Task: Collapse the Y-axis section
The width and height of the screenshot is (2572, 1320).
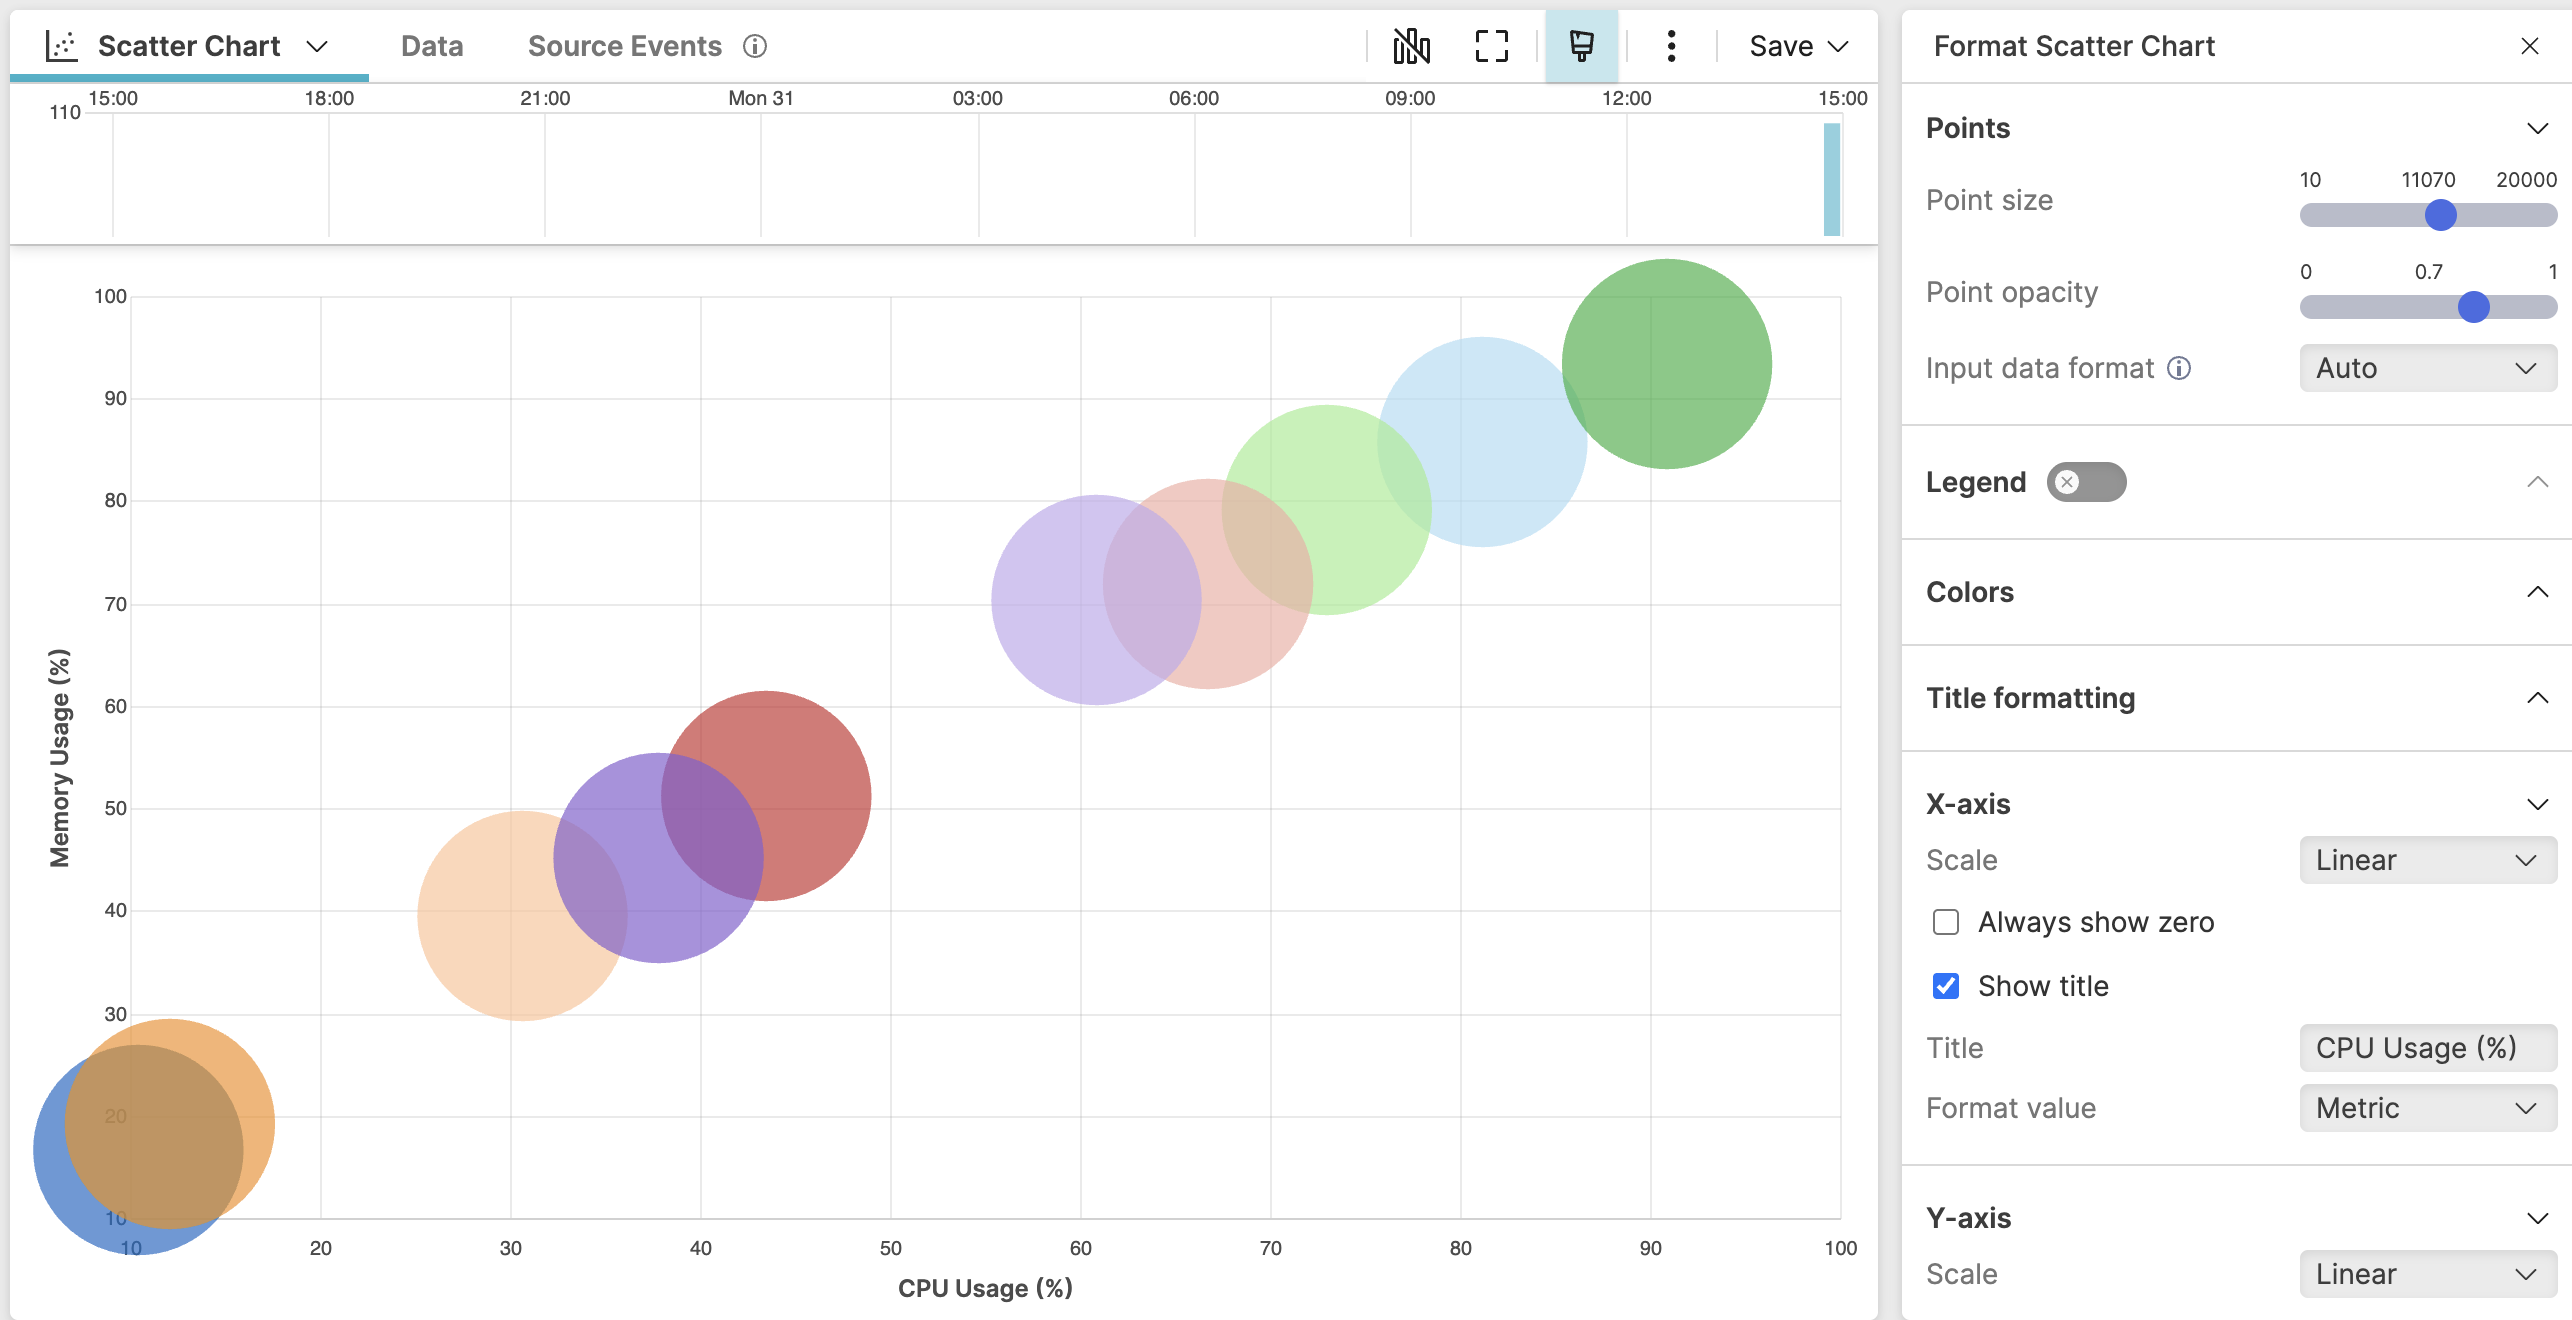Action: click(x=2537, y=1218)
